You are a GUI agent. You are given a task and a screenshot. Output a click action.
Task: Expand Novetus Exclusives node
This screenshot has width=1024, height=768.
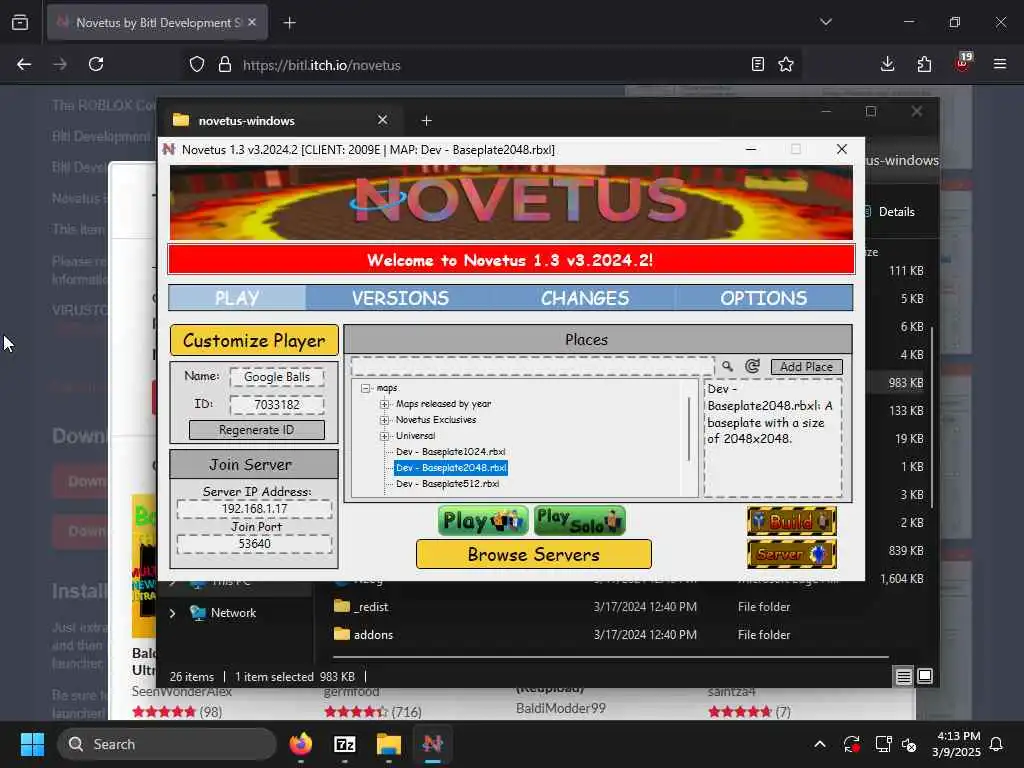[x=385, y=420]
